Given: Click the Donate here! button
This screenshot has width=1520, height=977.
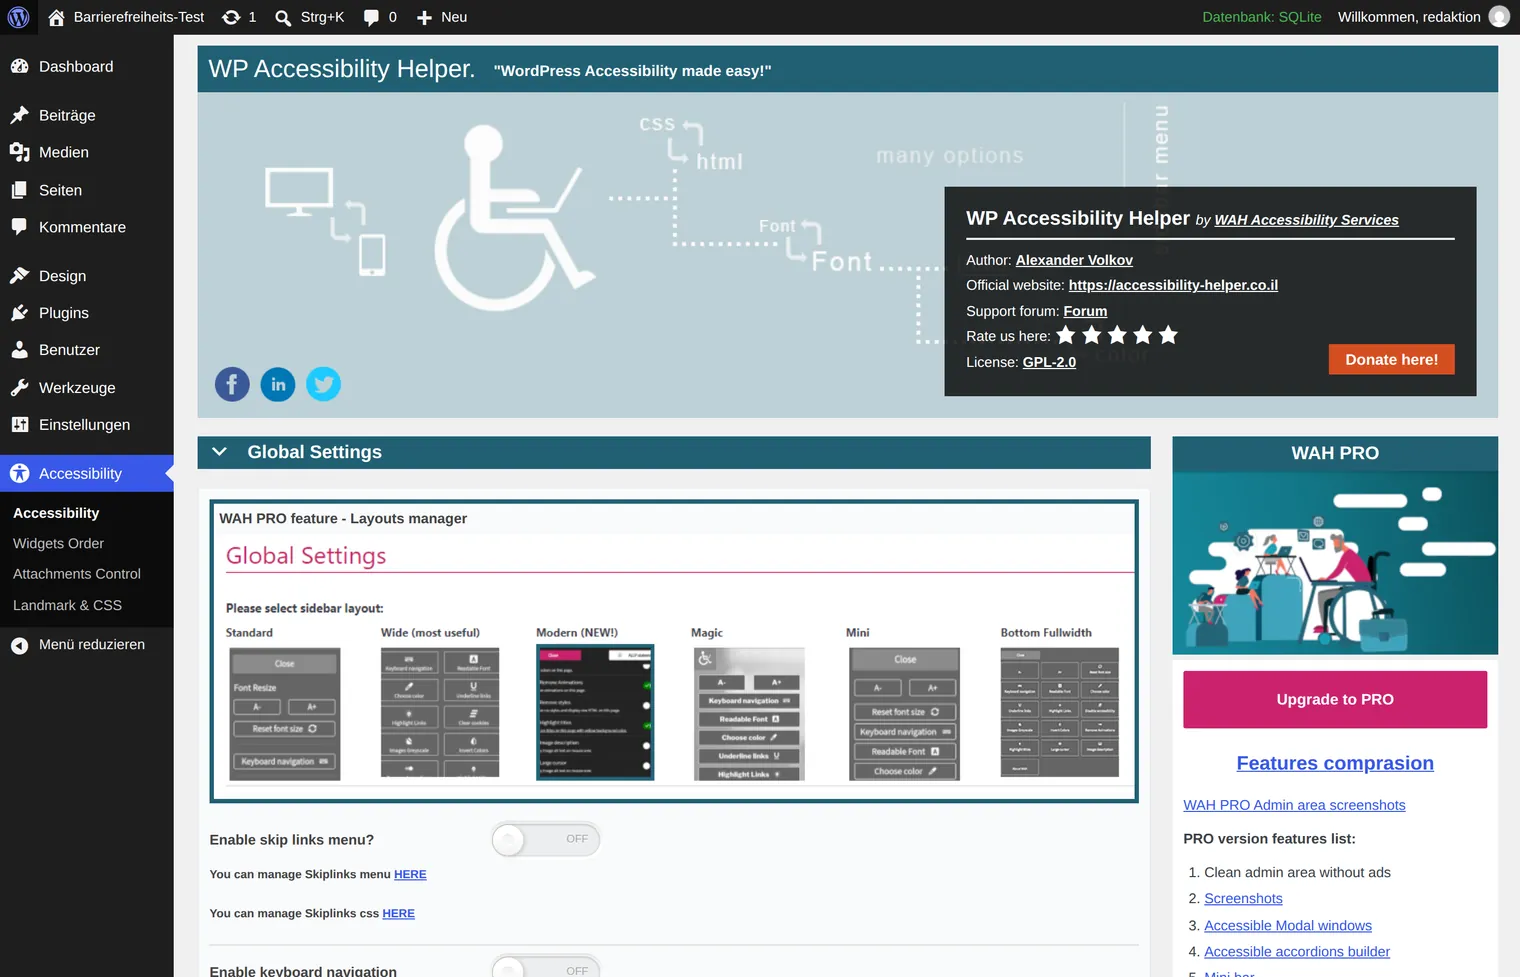Looking at the screenshot, I should click(1391, 360).
